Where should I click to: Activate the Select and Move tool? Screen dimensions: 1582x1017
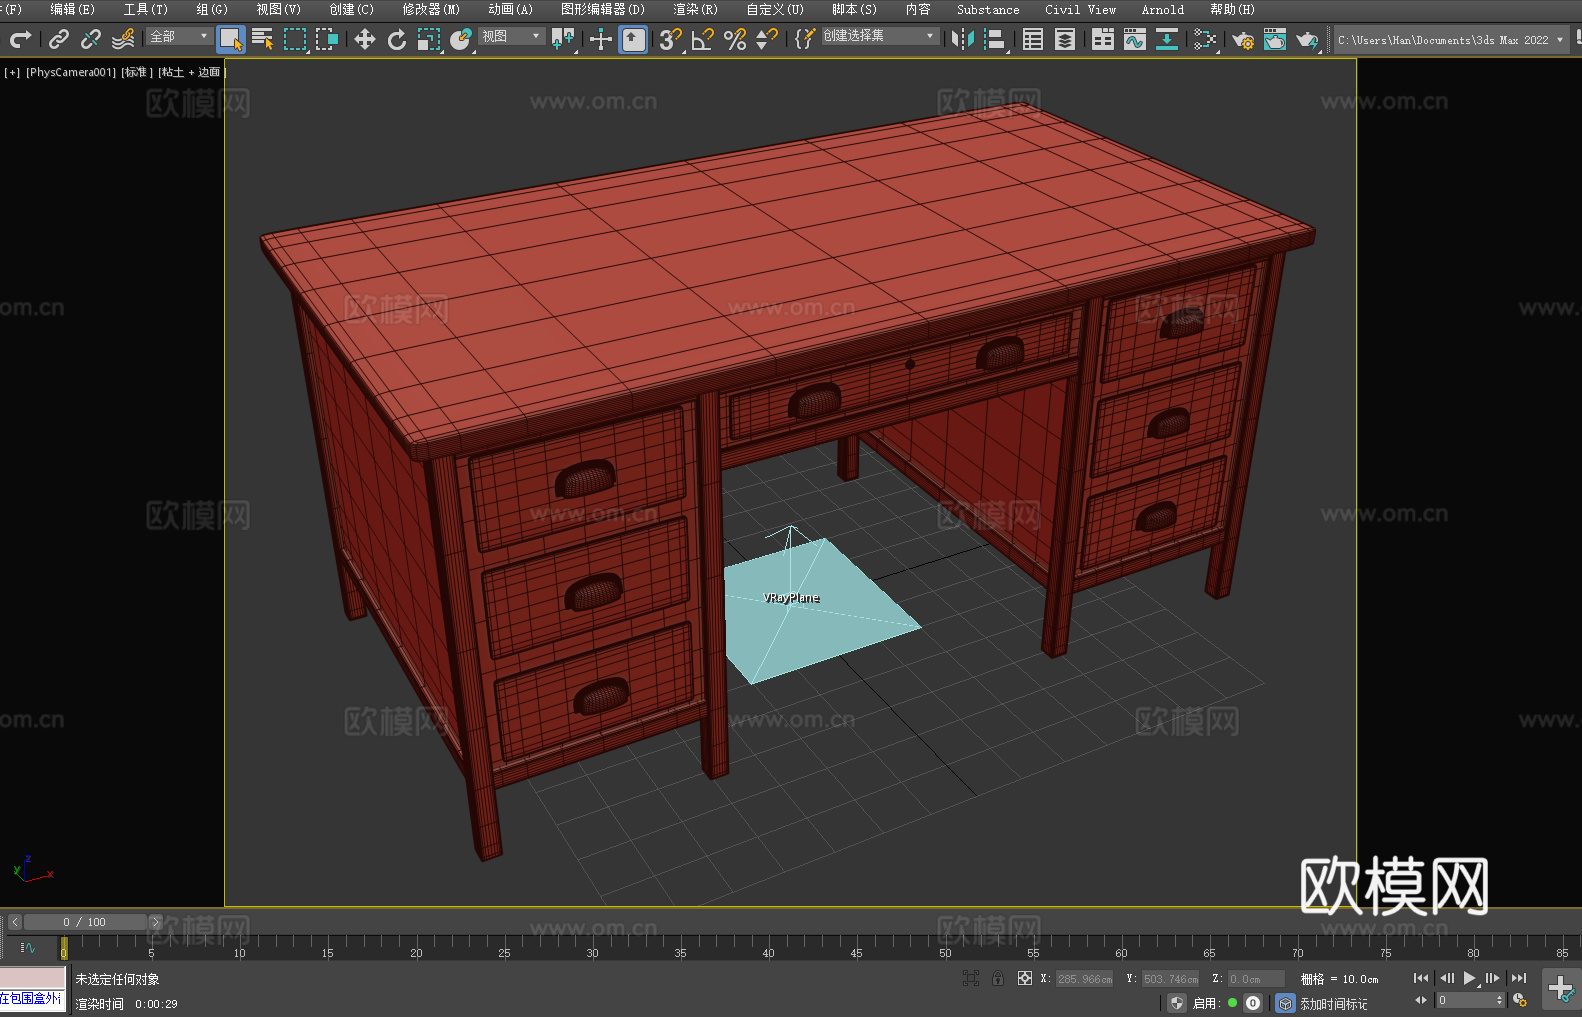point(365,39)
